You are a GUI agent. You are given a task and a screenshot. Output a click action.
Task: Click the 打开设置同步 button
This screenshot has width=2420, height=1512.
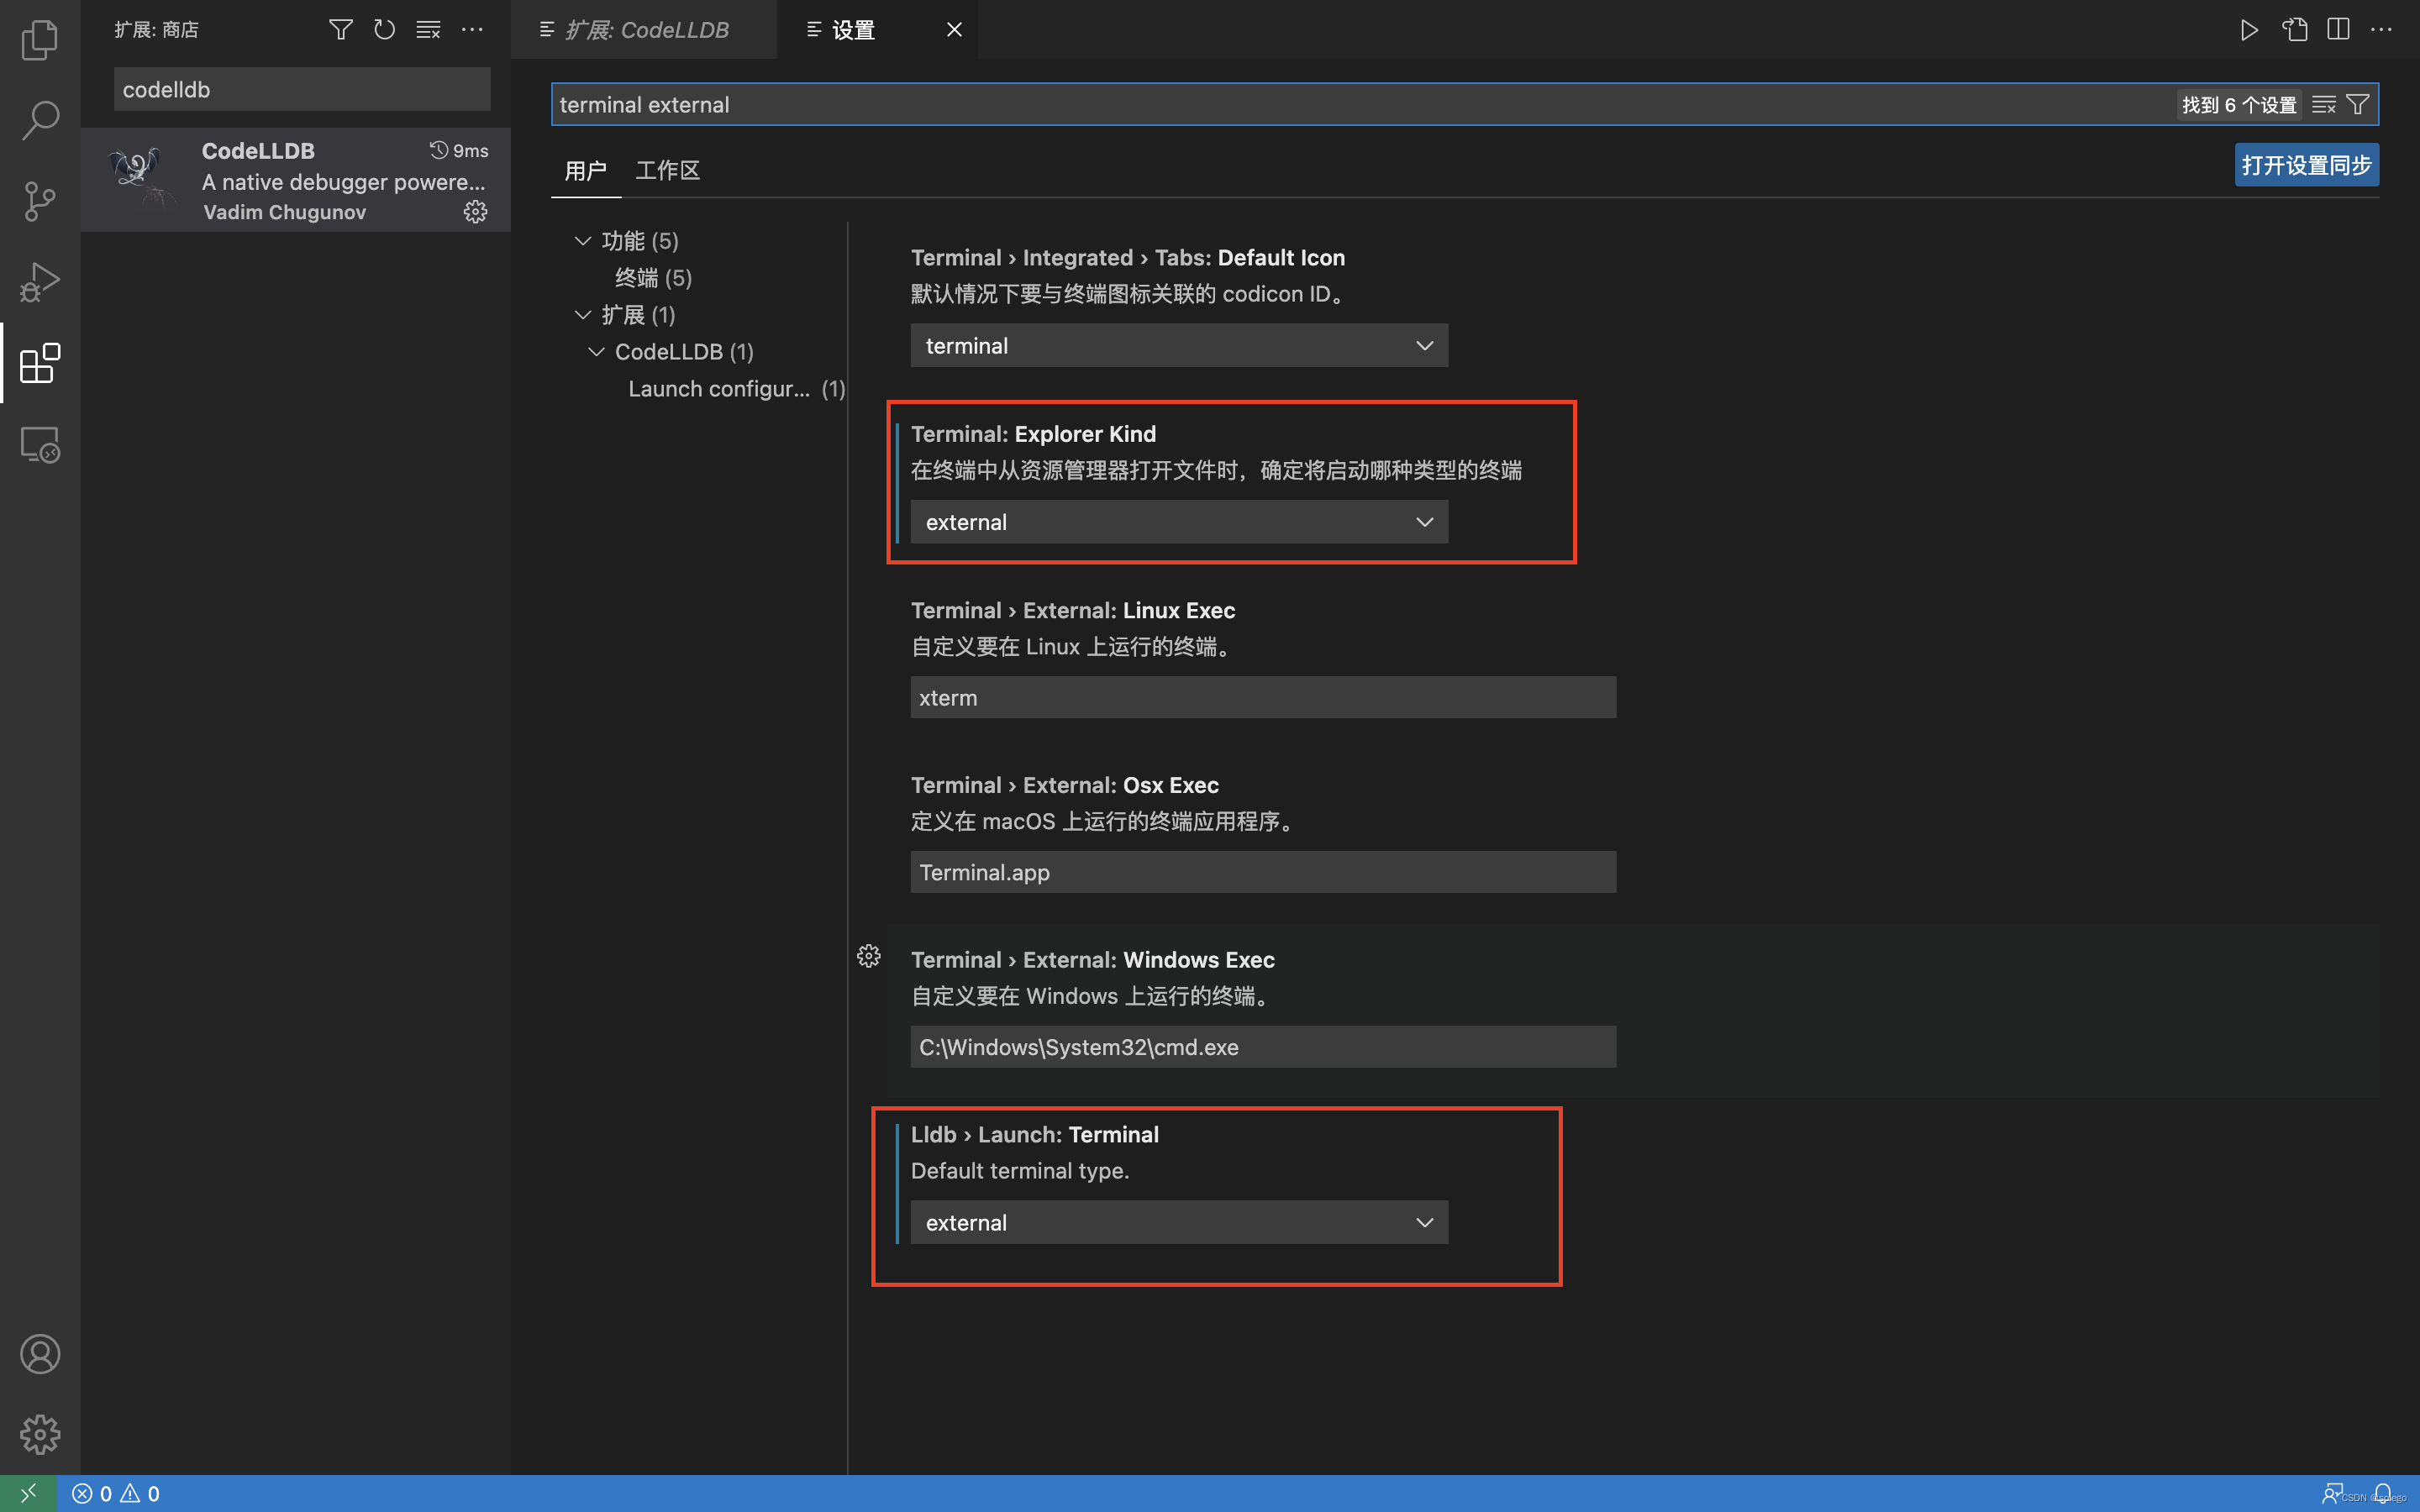click(2306, 165)
